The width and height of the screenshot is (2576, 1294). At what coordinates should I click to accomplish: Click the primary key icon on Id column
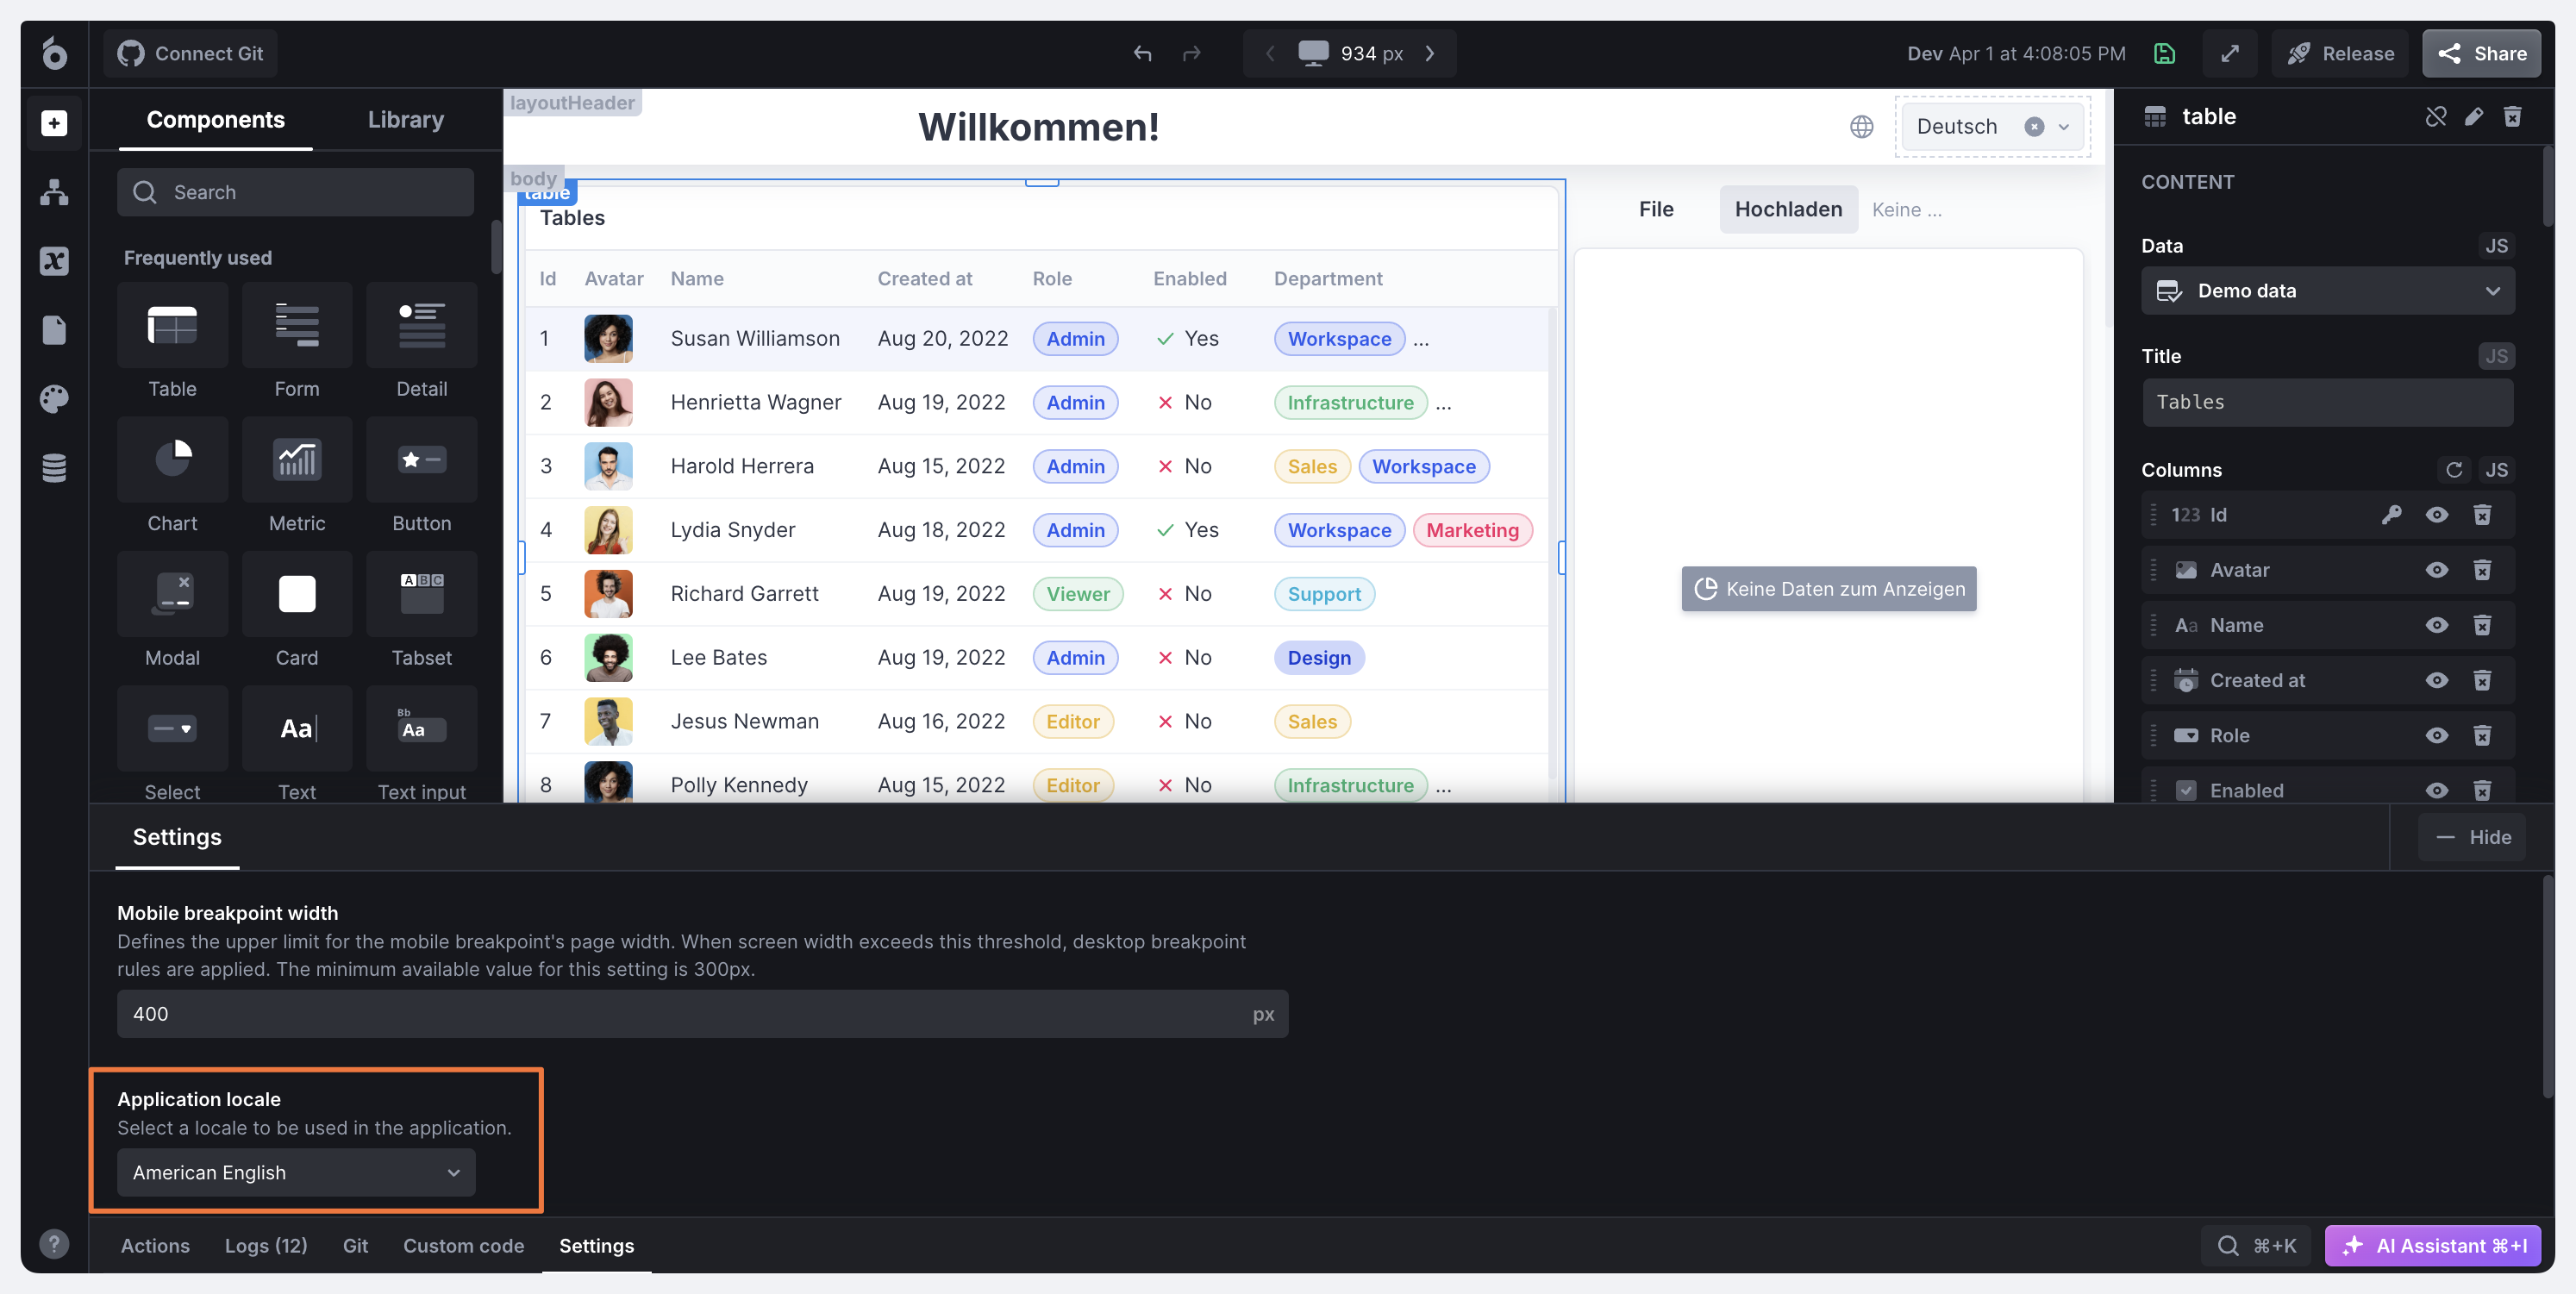[2391, 514]
